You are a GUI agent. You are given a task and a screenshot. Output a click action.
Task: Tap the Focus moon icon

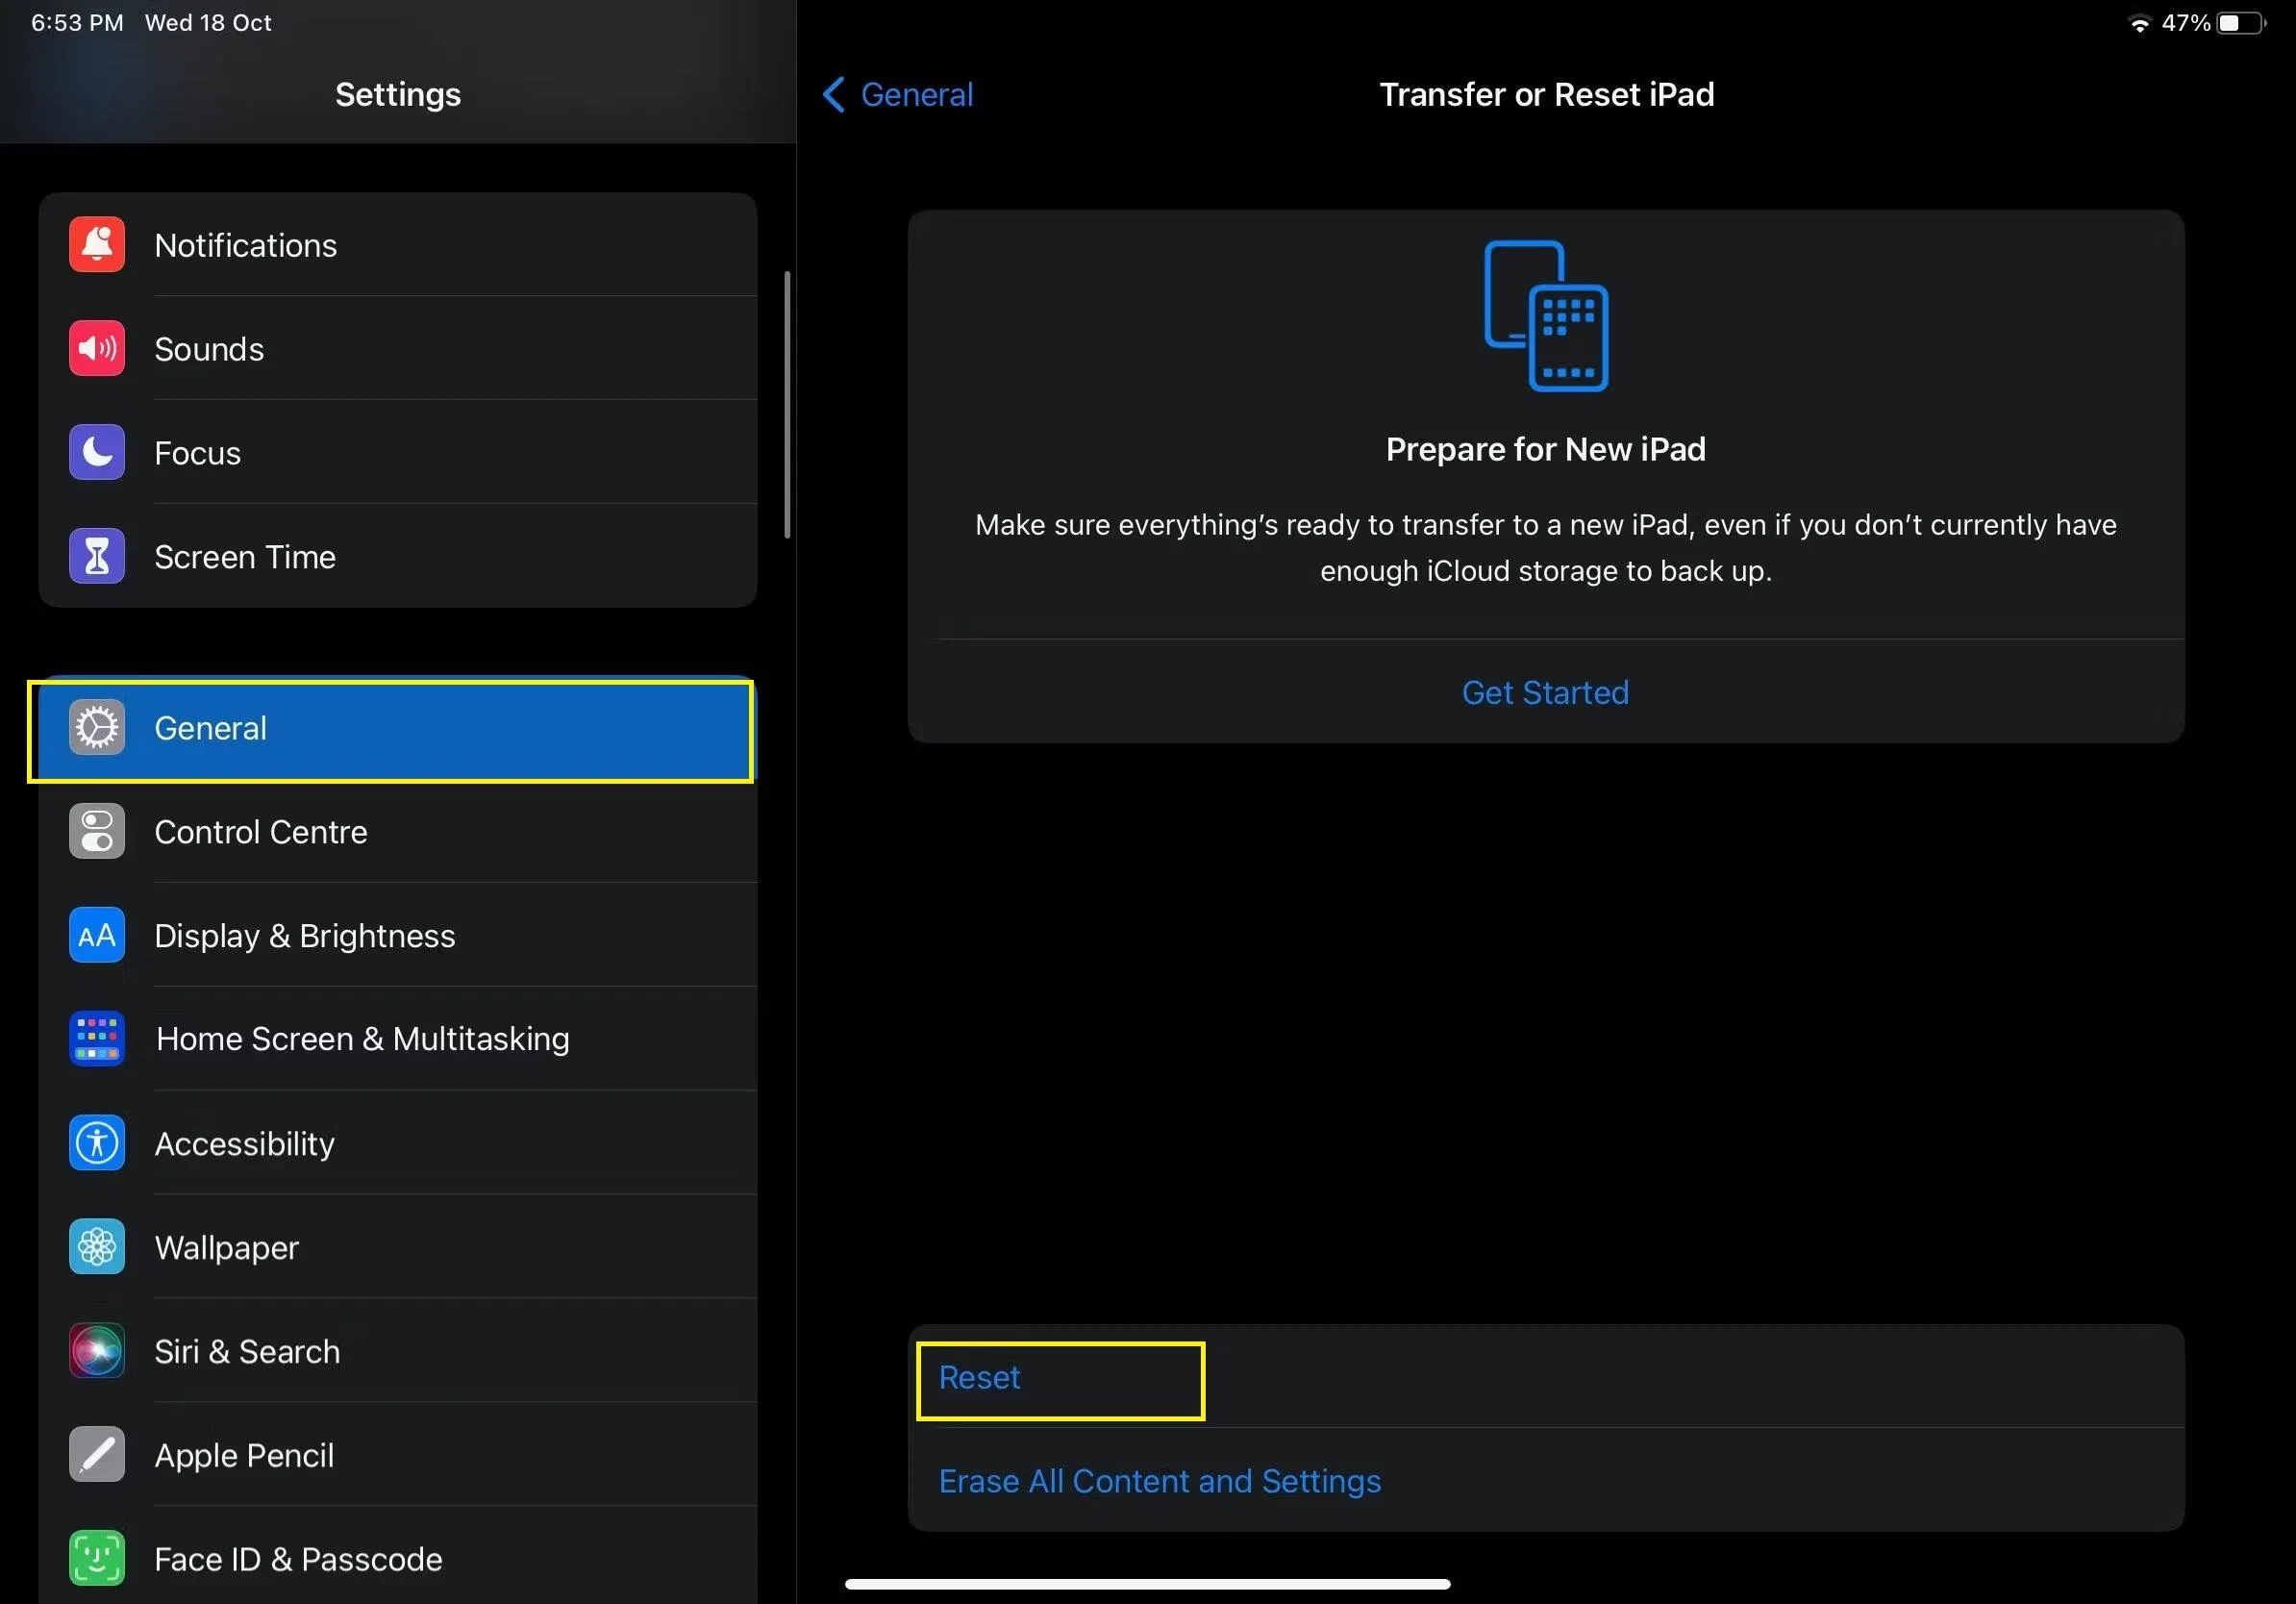(x=97, y=453)
